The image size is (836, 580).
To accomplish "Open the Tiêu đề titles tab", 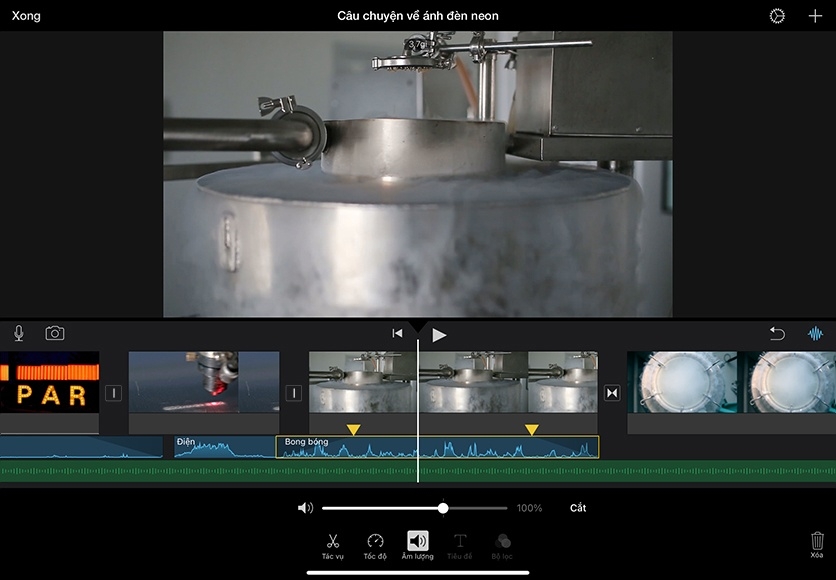I will [460, 545].
